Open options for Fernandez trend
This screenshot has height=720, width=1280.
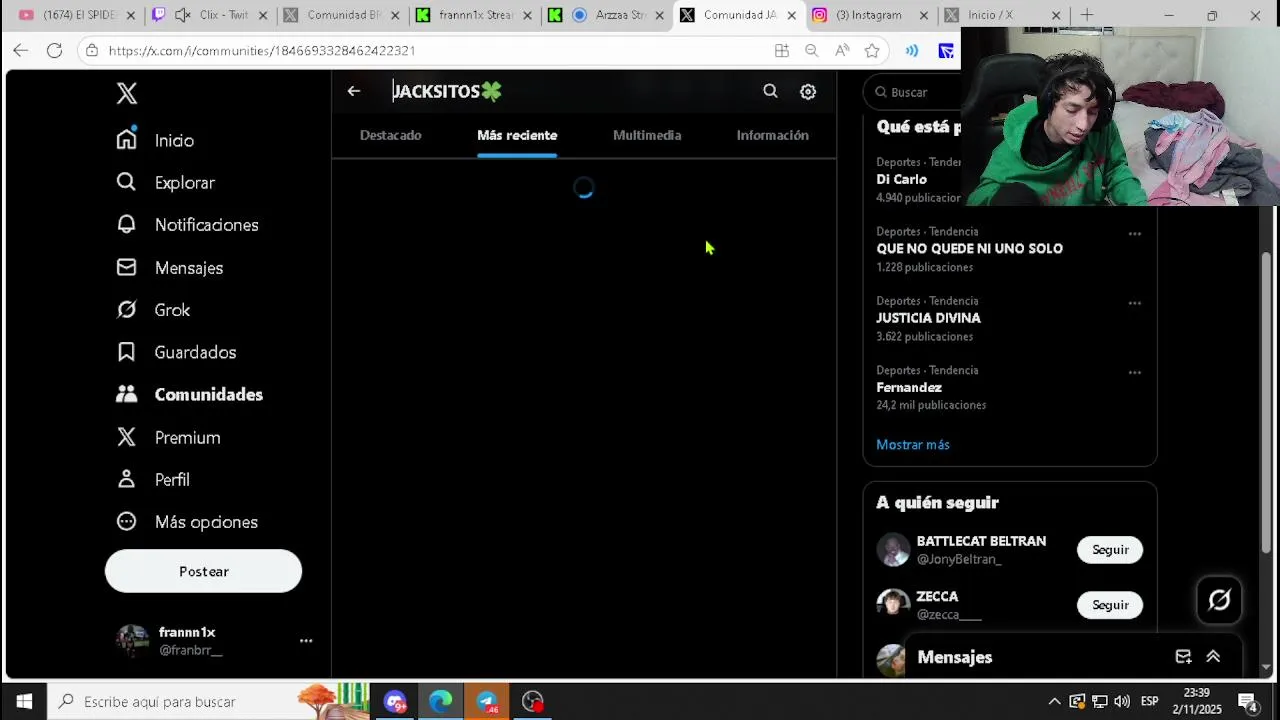[1135, 372]
